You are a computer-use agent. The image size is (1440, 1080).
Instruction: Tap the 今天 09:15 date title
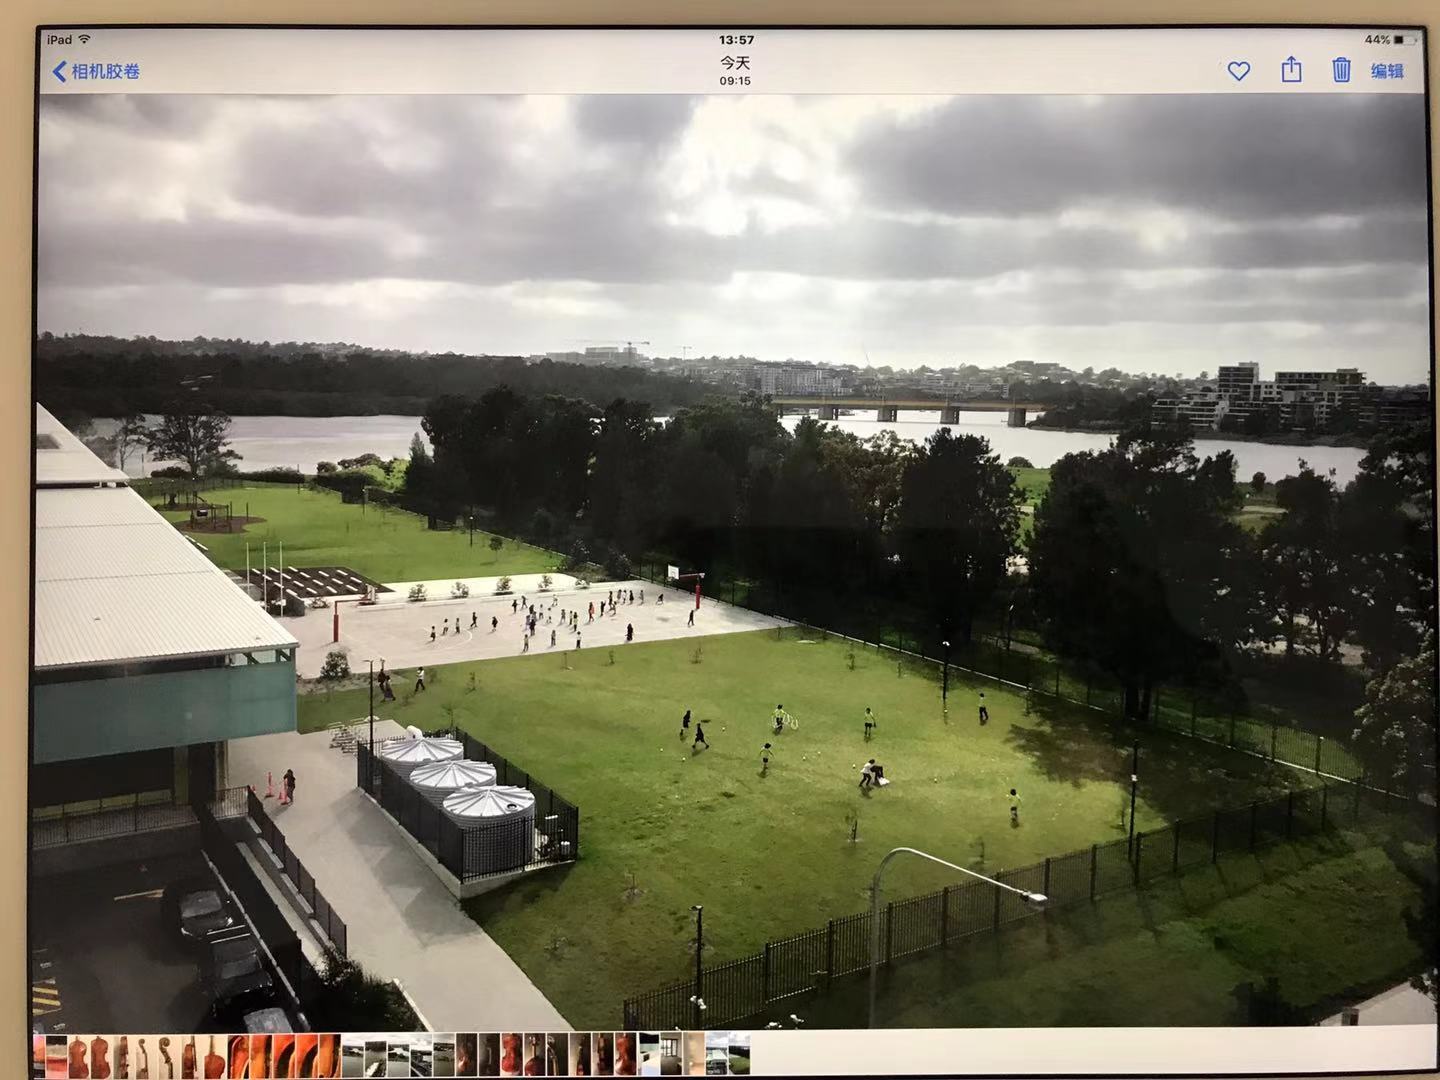point(735,70)
